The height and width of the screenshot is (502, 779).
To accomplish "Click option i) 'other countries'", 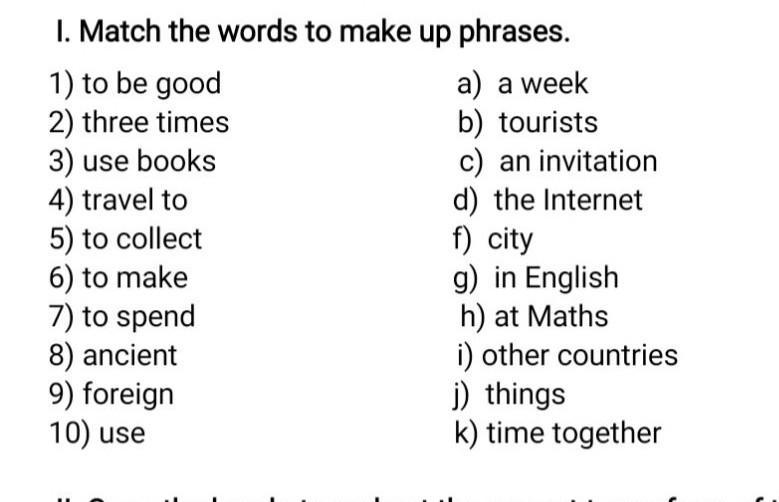I will point(567,355).
